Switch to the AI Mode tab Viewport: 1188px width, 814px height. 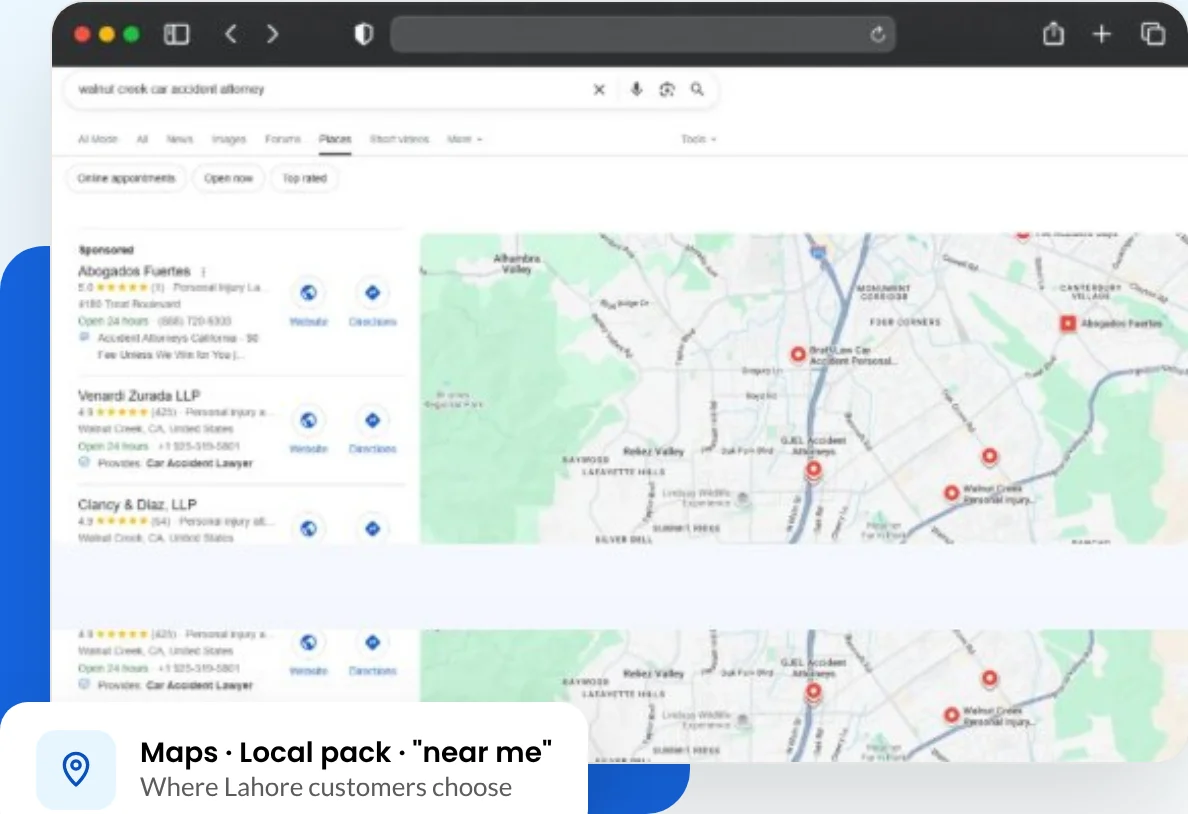point(98,139)
